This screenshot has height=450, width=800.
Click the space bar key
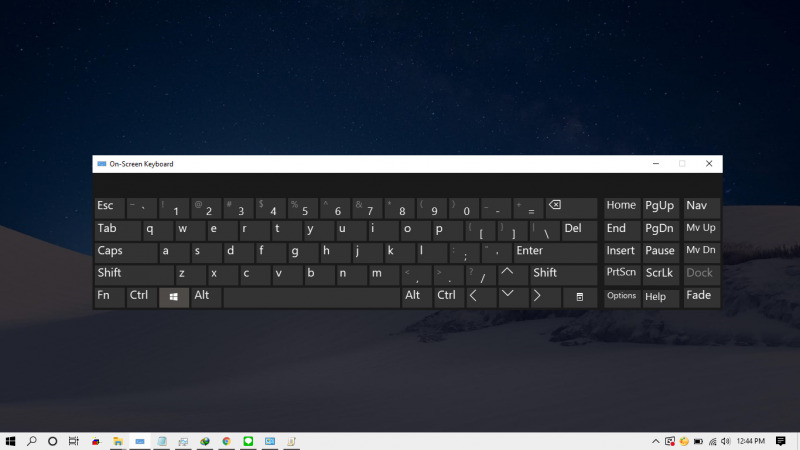(311, 297)
